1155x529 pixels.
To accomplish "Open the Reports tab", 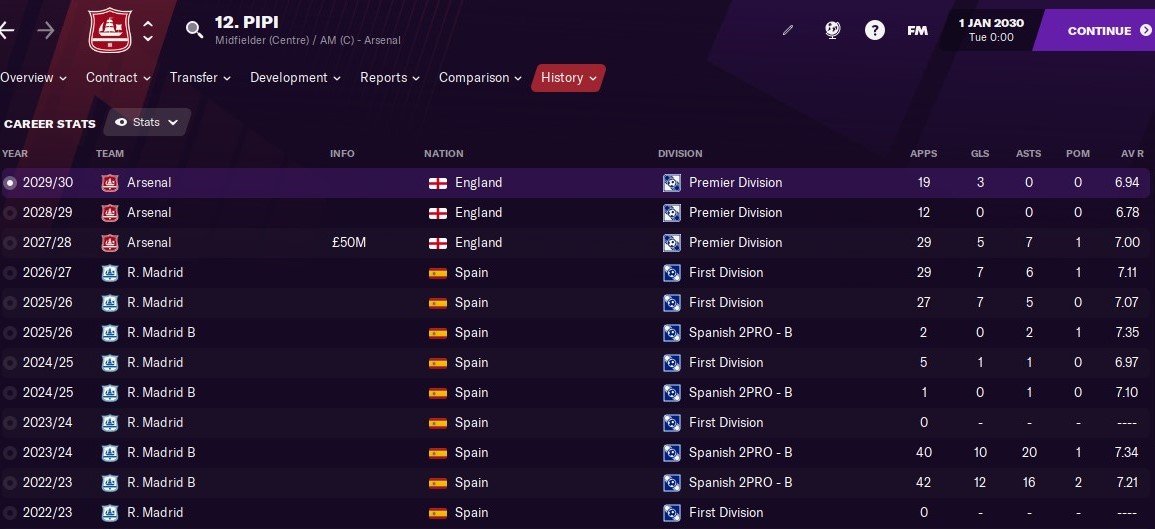I will 390,77.
